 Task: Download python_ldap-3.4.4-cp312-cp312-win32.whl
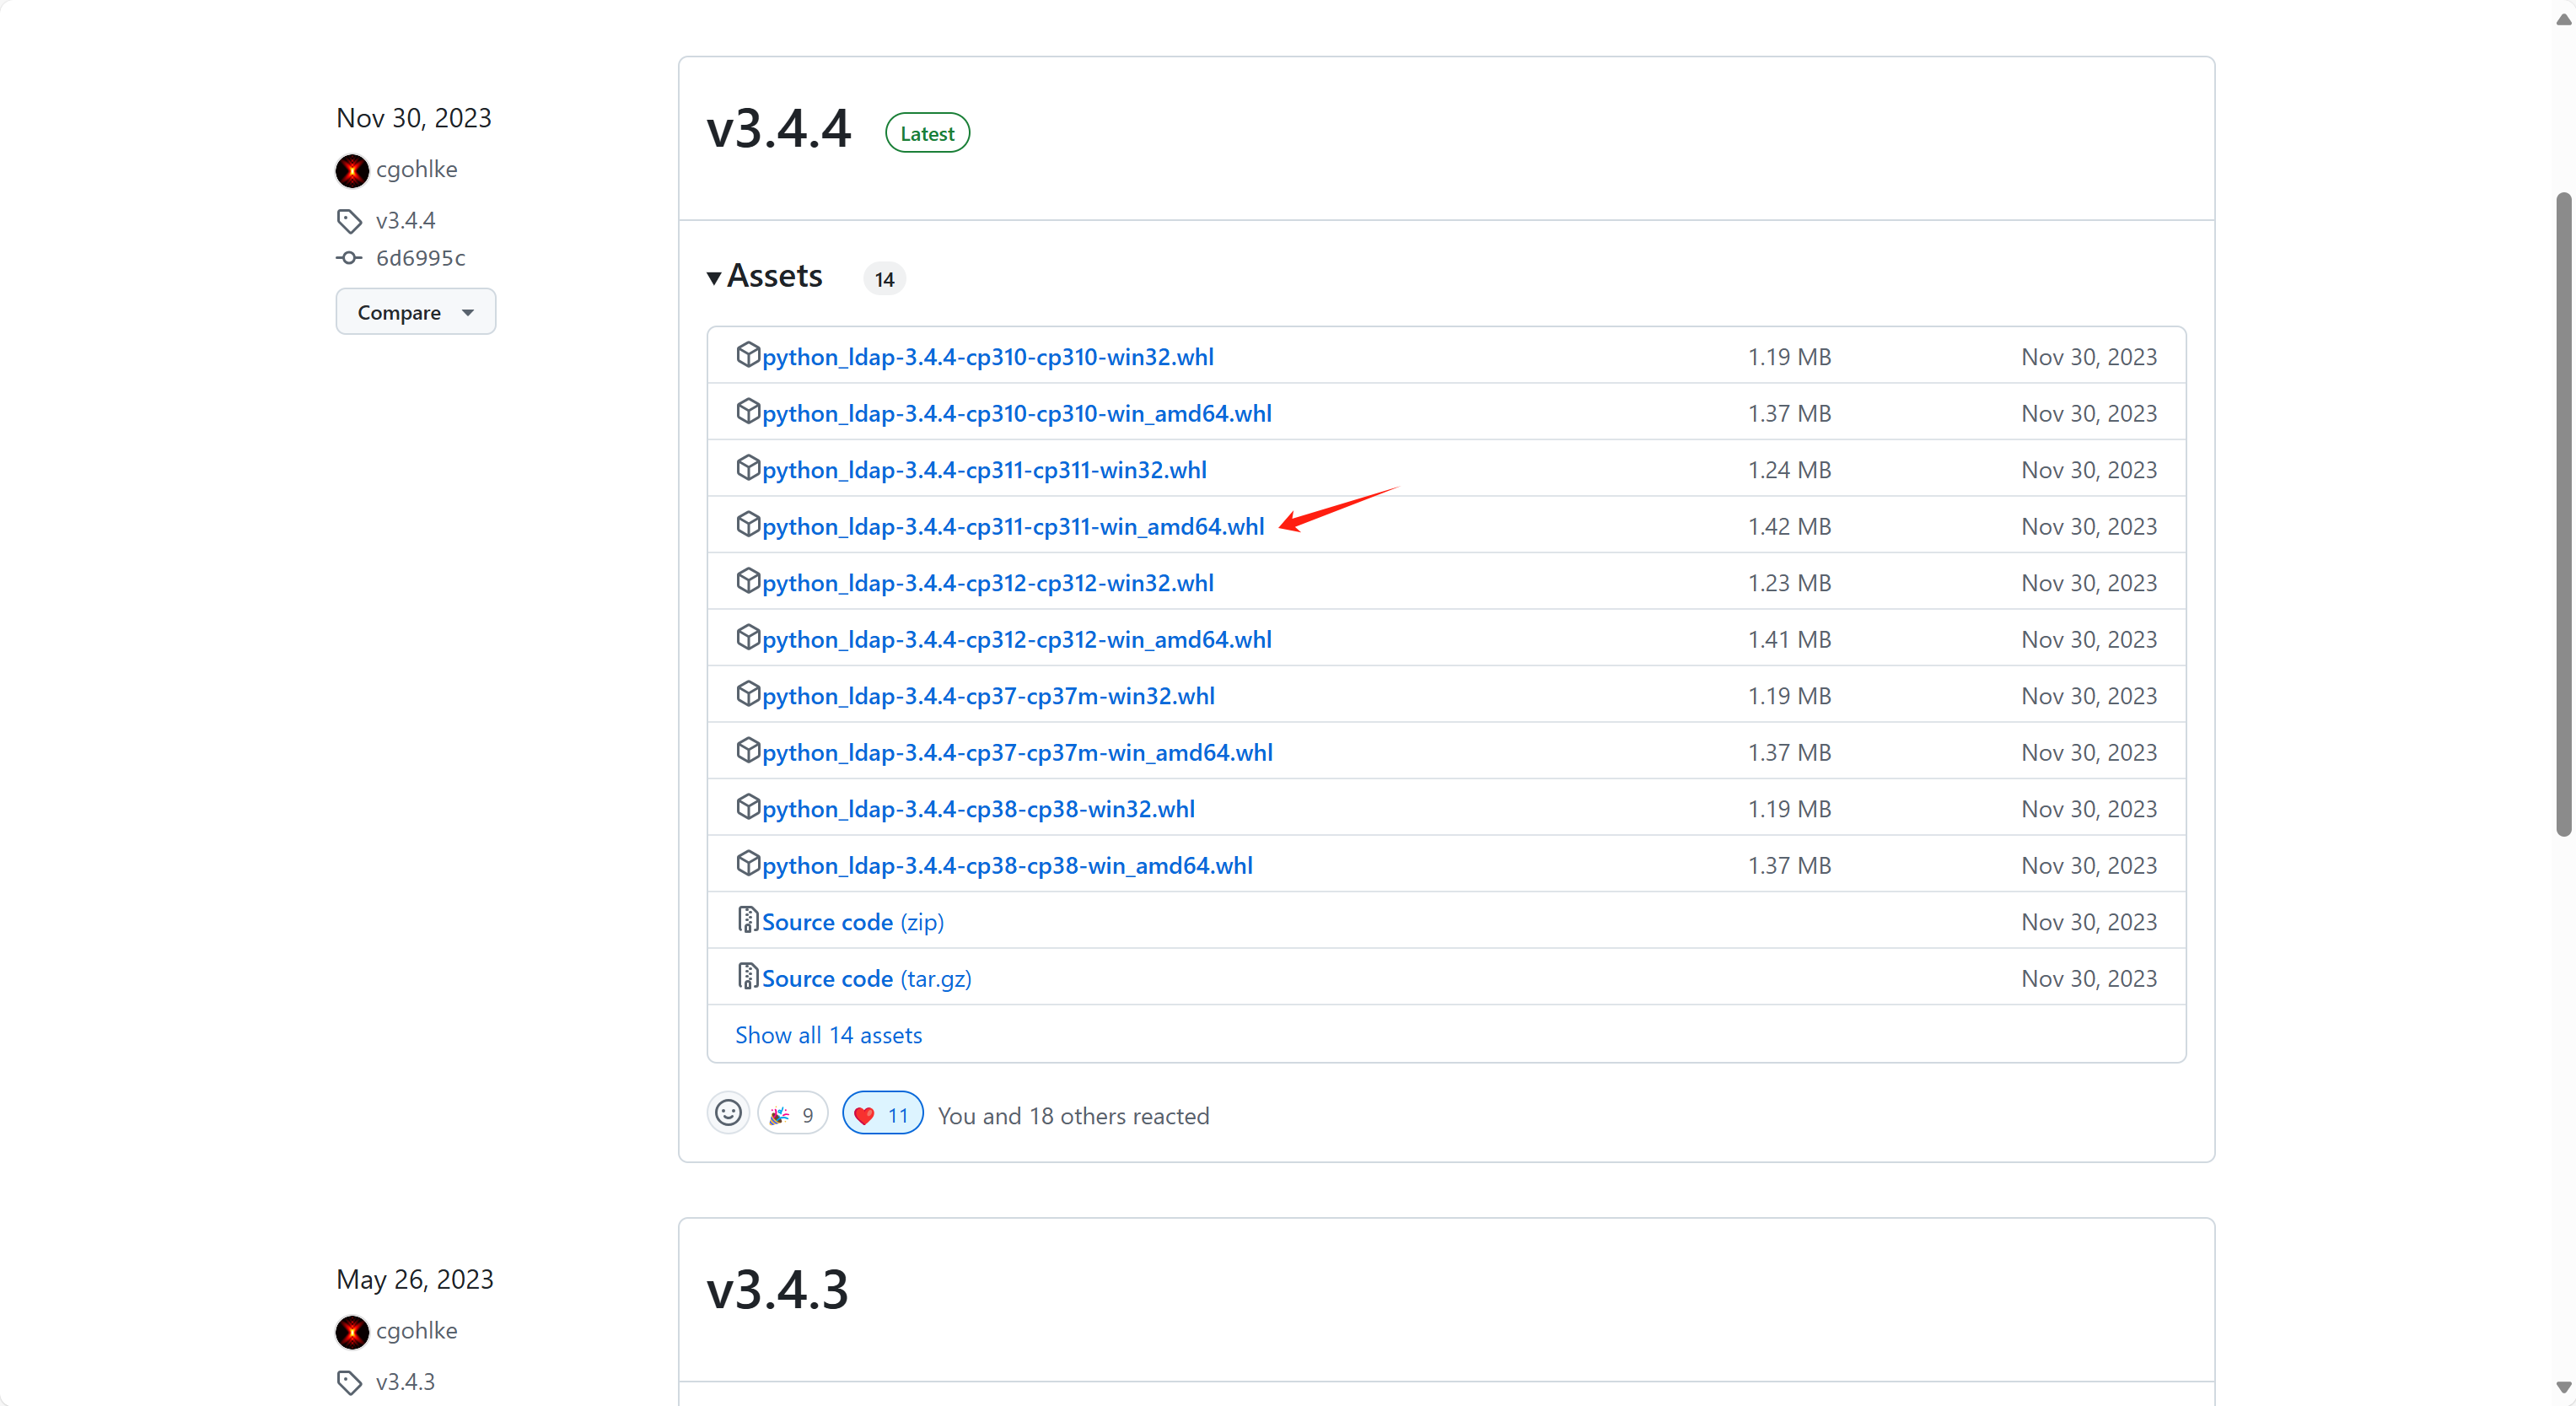(x=988, y=583)
